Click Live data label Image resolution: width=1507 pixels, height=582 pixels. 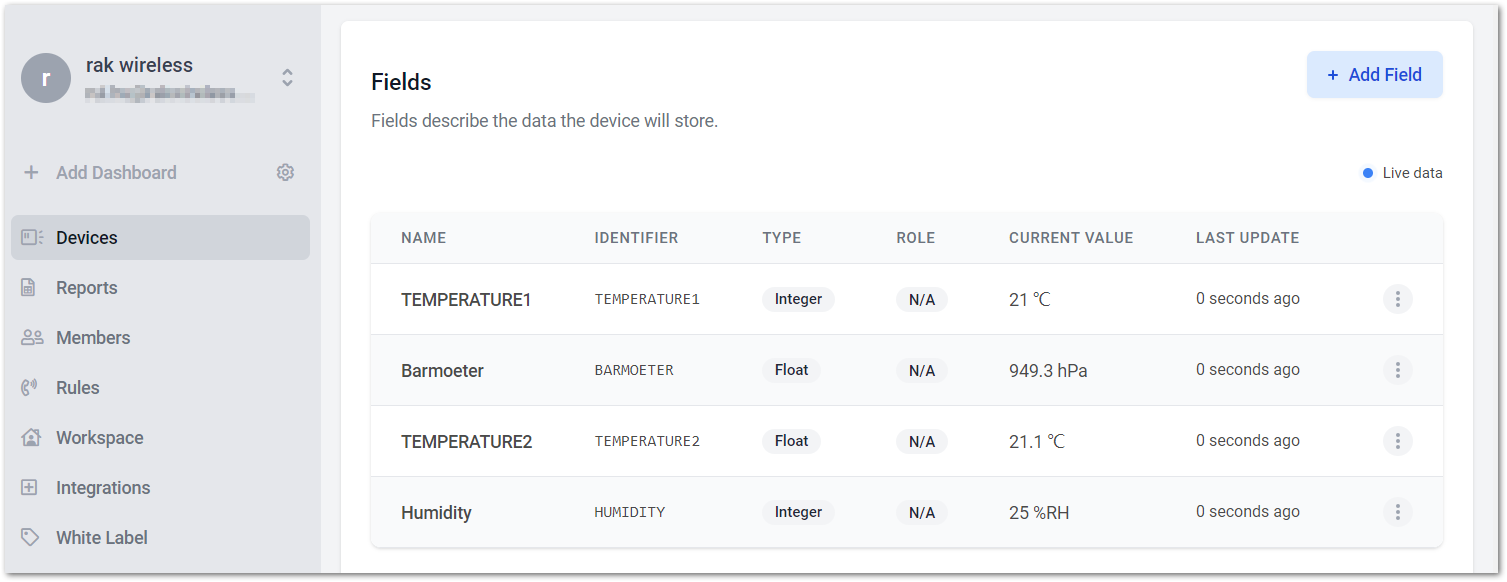1412,173
